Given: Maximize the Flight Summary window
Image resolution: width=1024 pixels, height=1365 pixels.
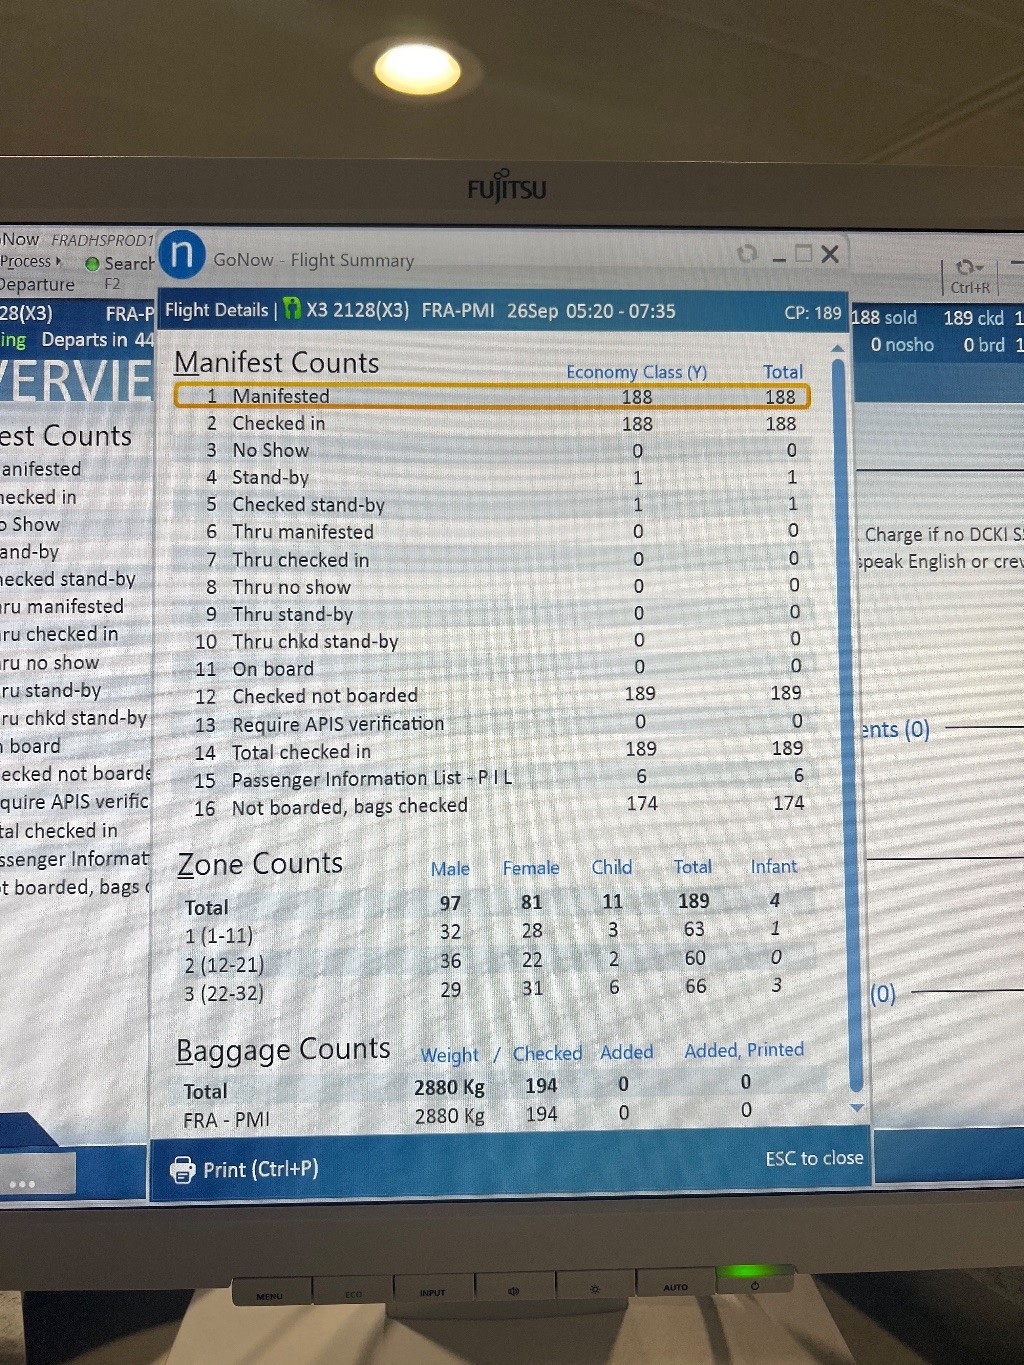Looking at the screenshot, I should [x=804, y=254].
